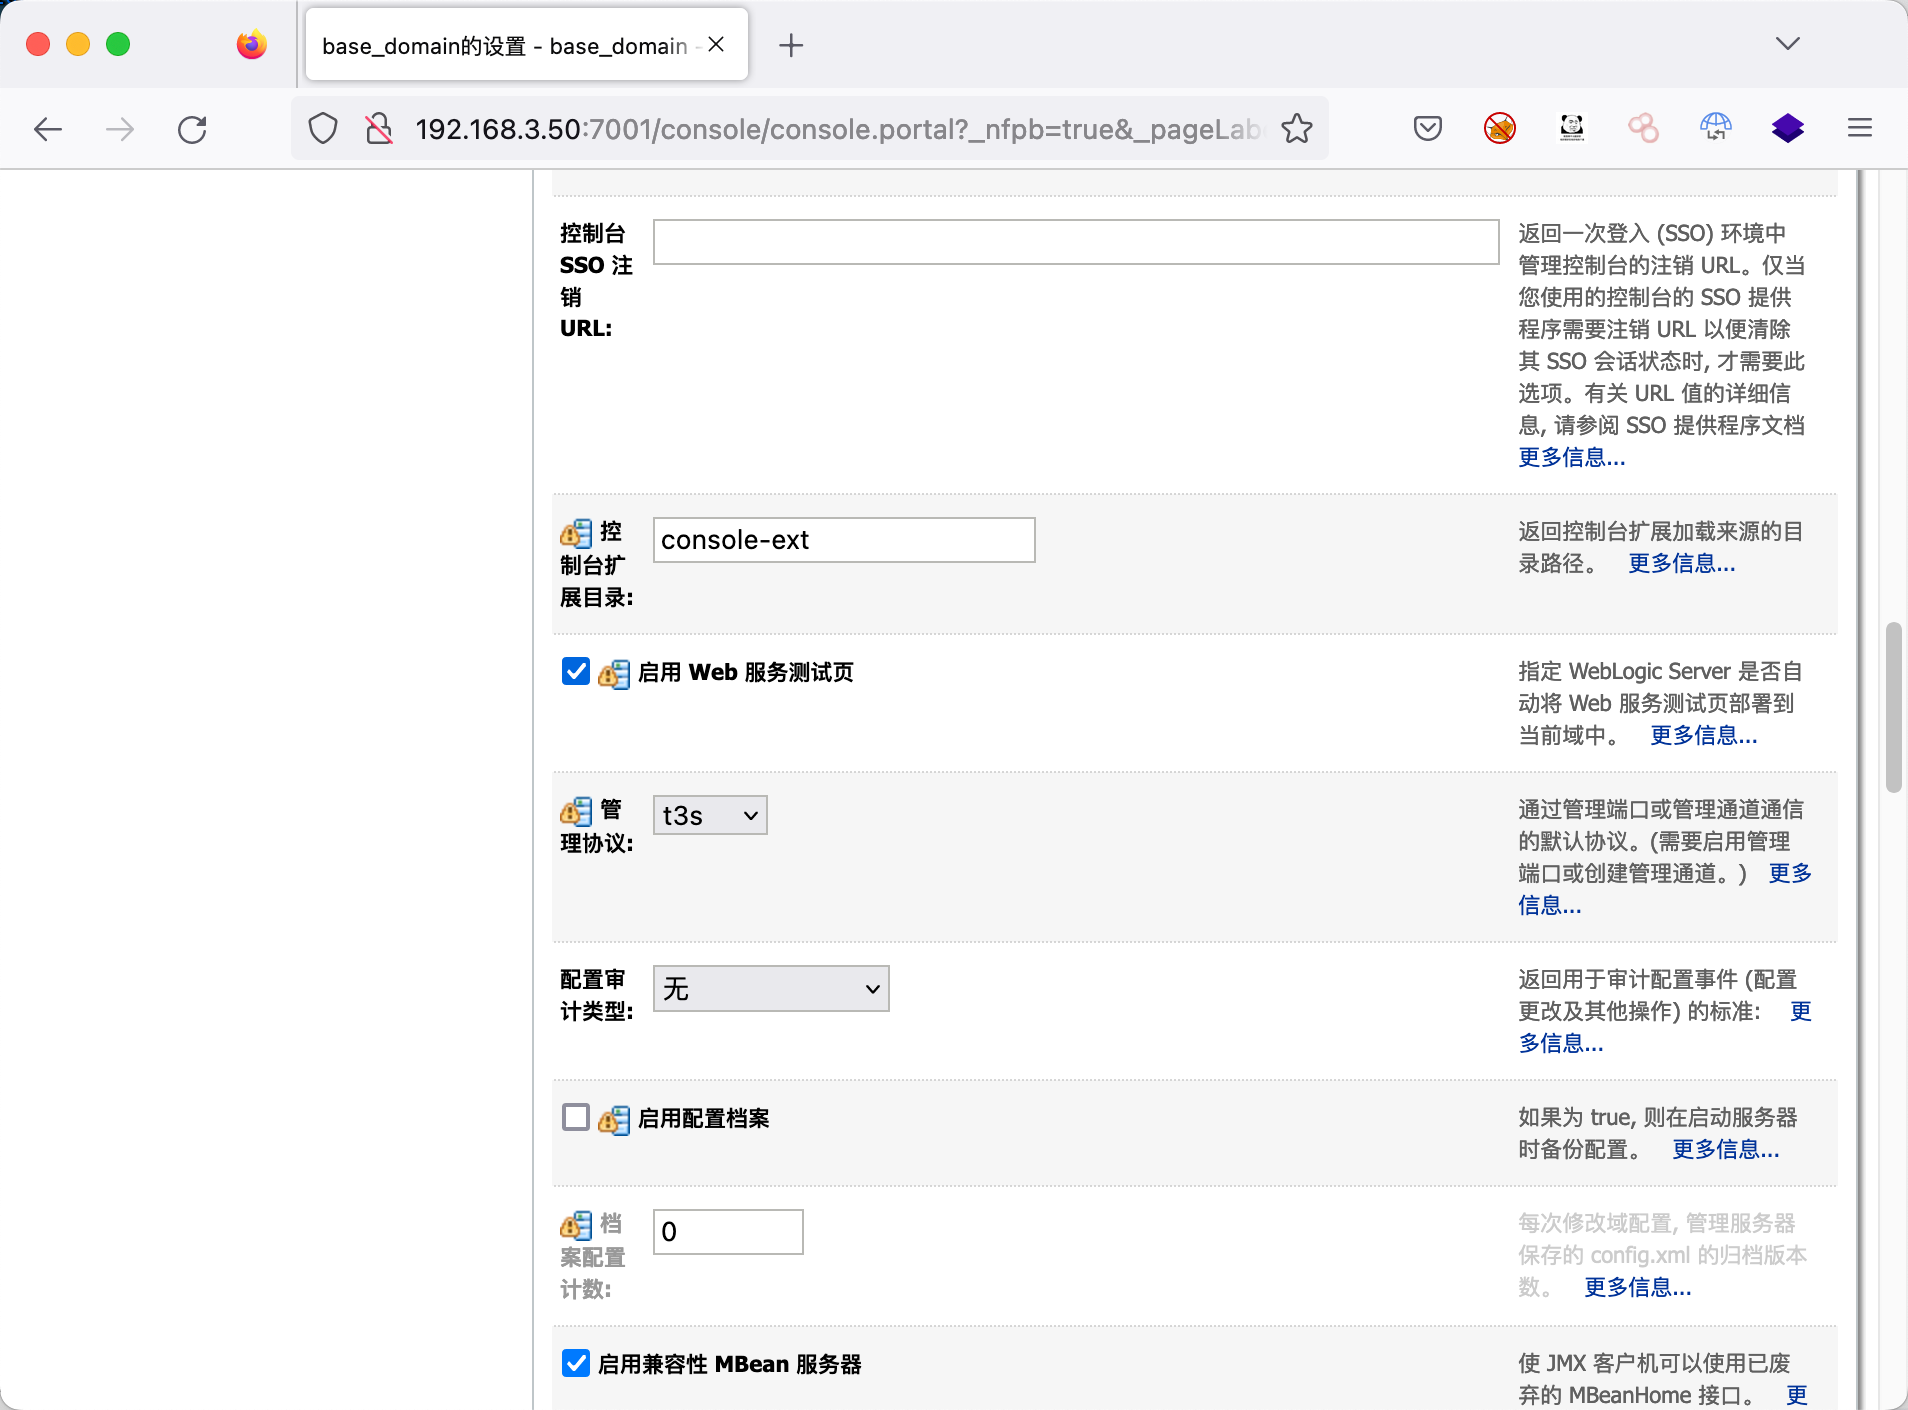Go back using the browser back arrow
This screenshot has height=1410, width=1908.
click(x=48, y=129)
